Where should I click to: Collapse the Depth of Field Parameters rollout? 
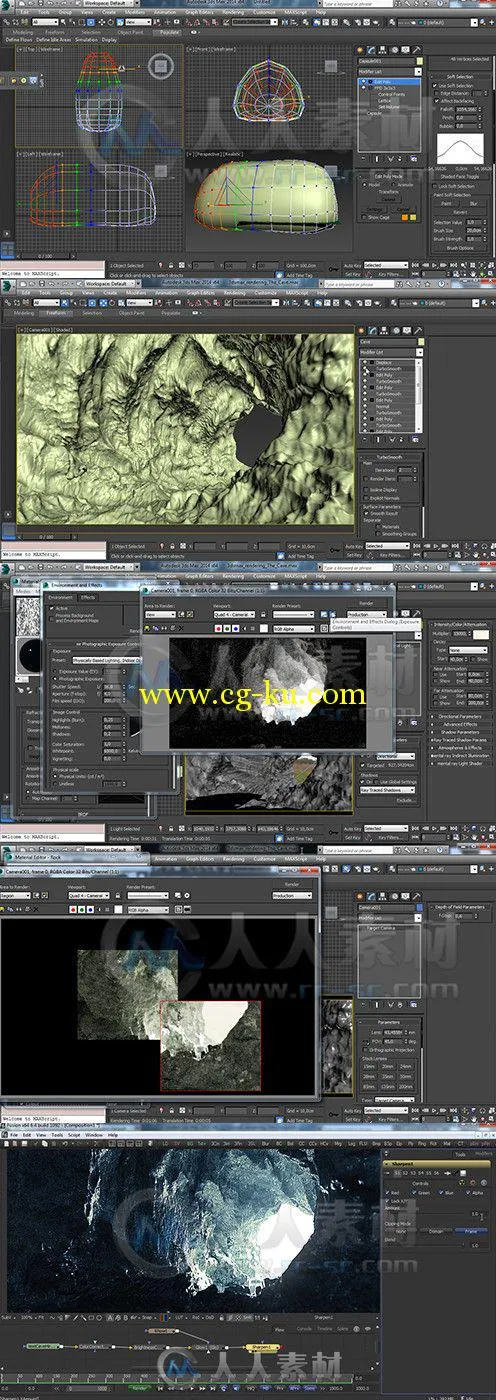coord(459,907)
